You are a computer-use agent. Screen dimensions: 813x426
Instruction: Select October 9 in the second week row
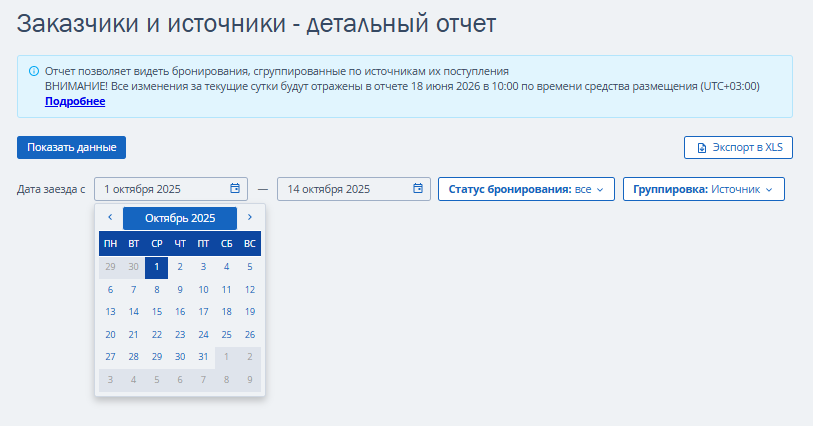pos(180,290)
